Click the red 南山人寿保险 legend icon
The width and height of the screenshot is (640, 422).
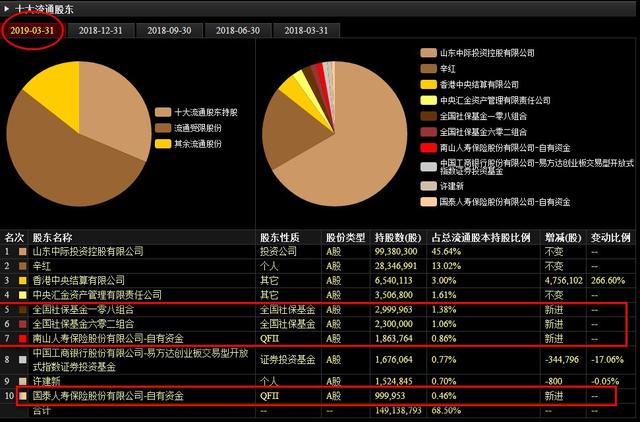428,148
